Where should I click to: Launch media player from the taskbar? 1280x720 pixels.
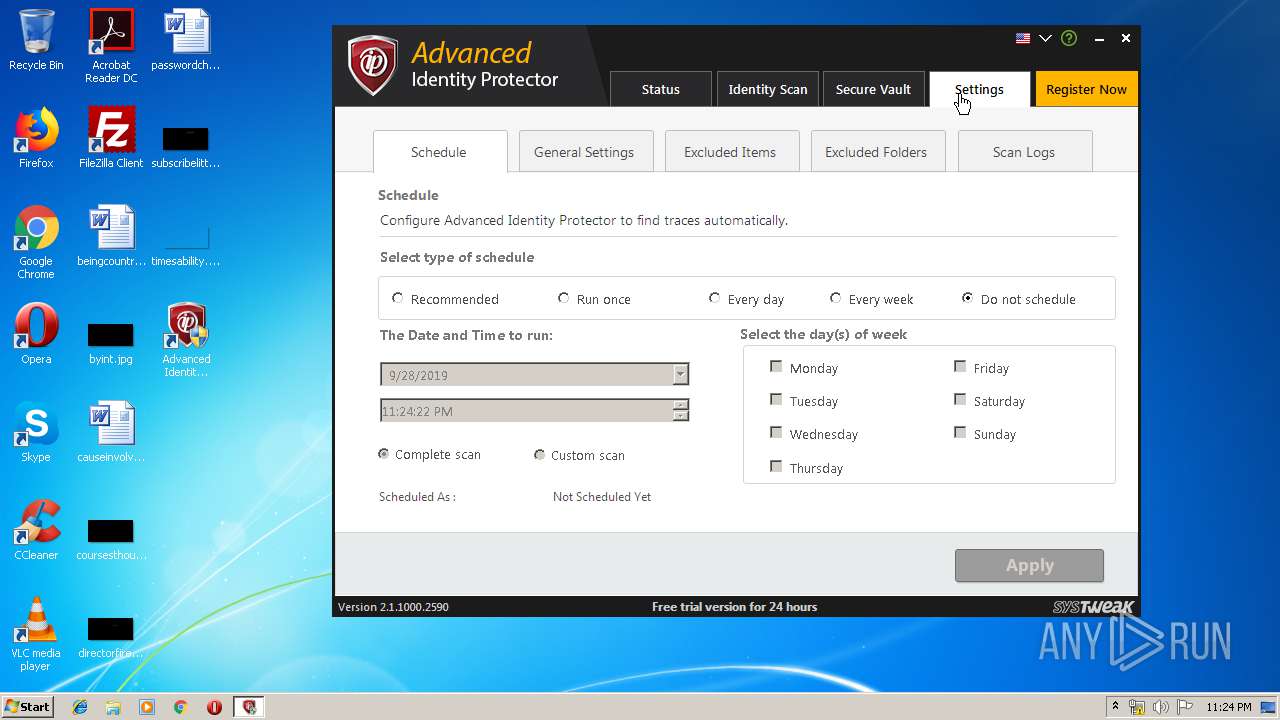click(147, 707)
